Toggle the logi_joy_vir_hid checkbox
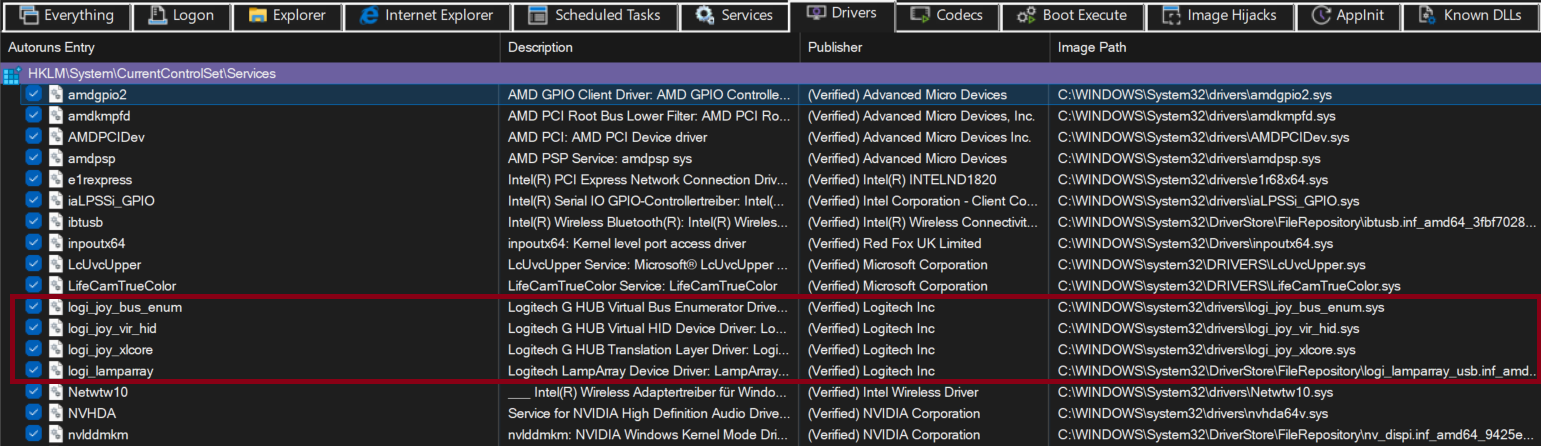Viewport: 1541px width, 446px height. [x=34, y=328]
